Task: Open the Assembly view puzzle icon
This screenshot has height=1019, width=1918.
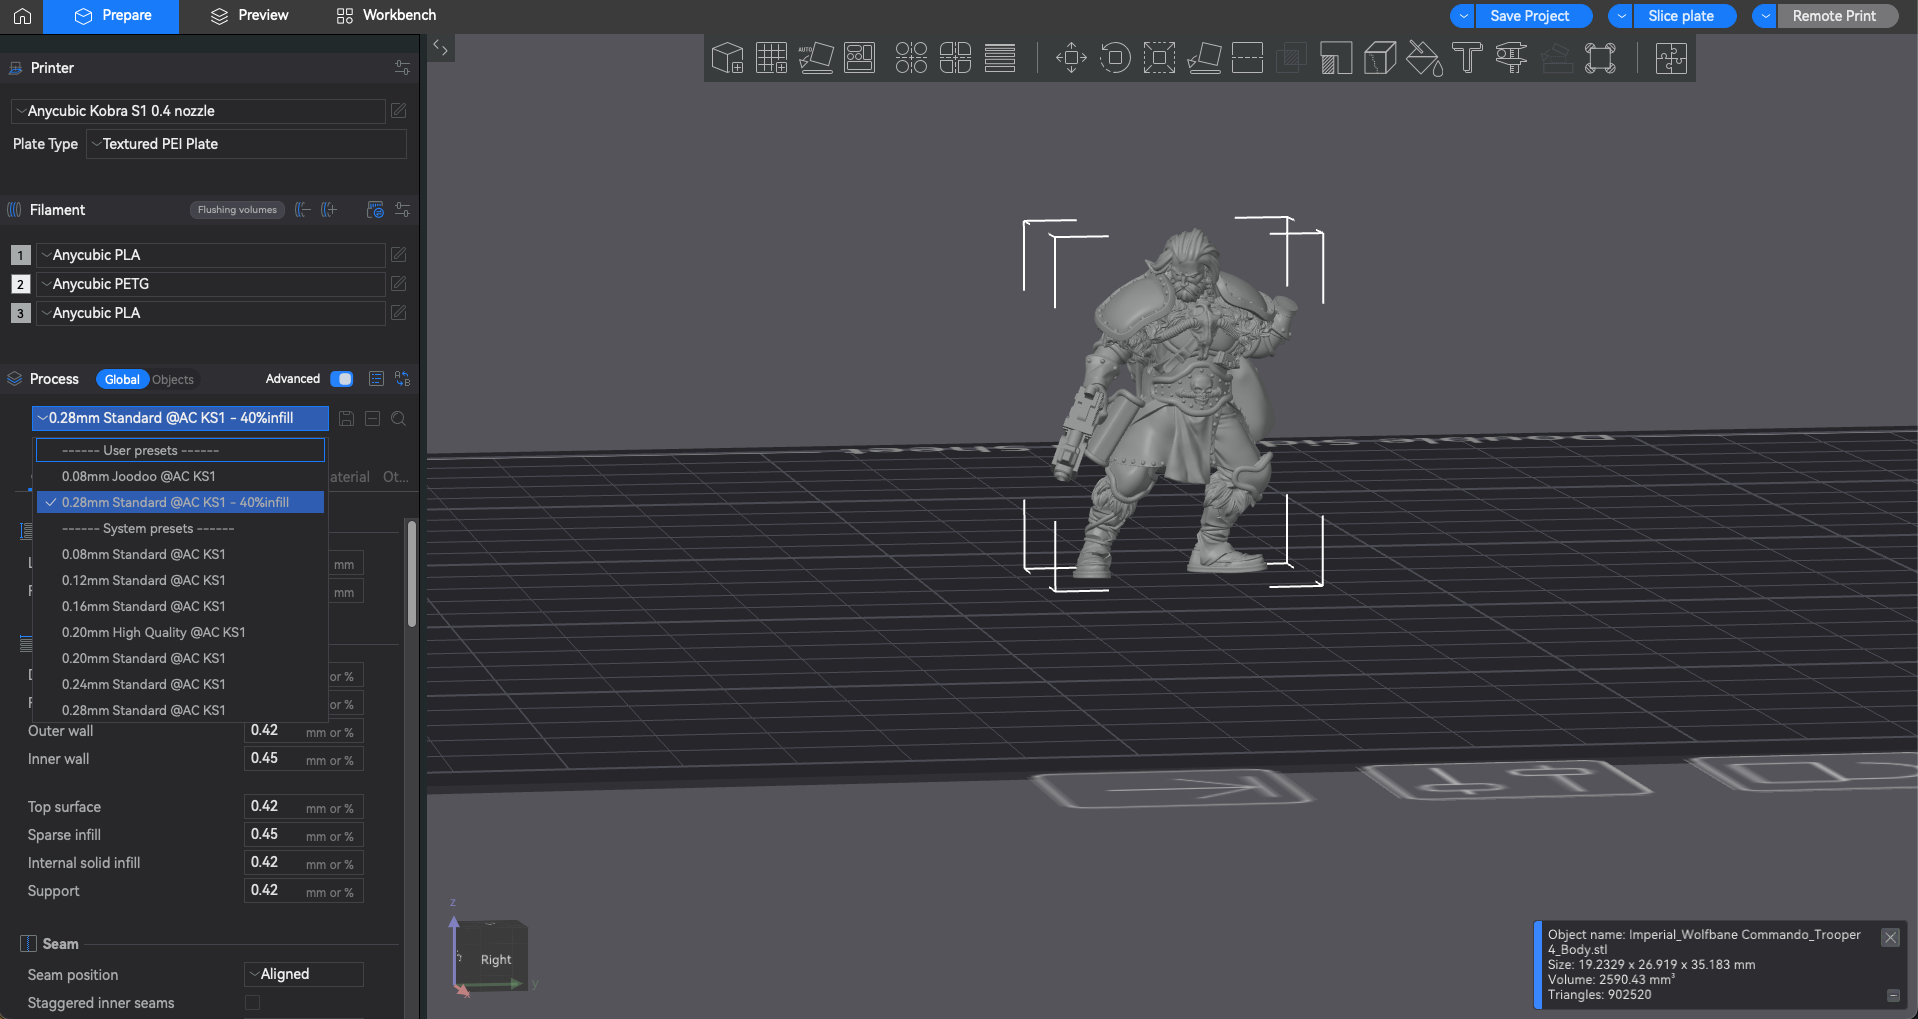Action: (x=1671, y=58)
